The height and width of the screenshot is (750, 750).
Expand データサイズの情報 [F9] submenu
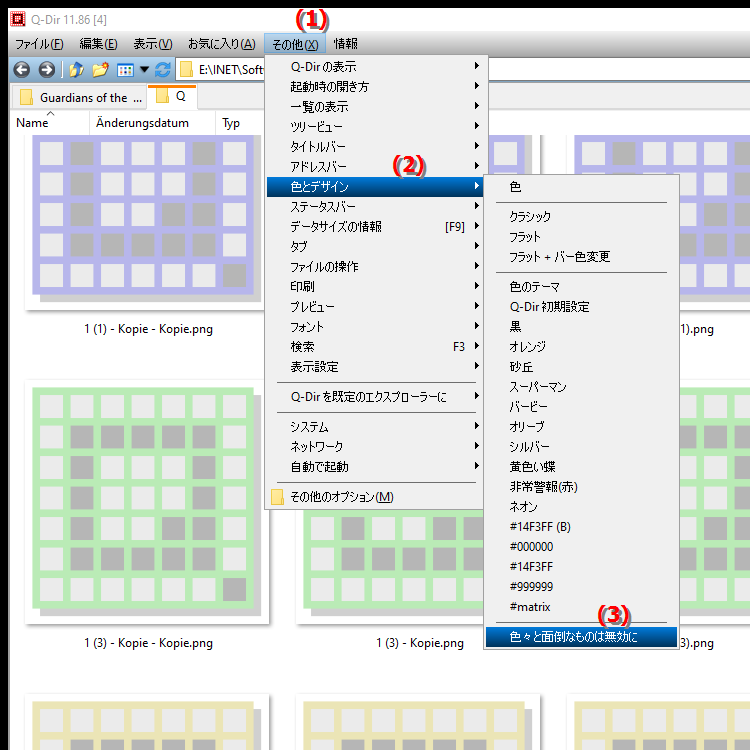pyautogui.click(x=375, y=227)
